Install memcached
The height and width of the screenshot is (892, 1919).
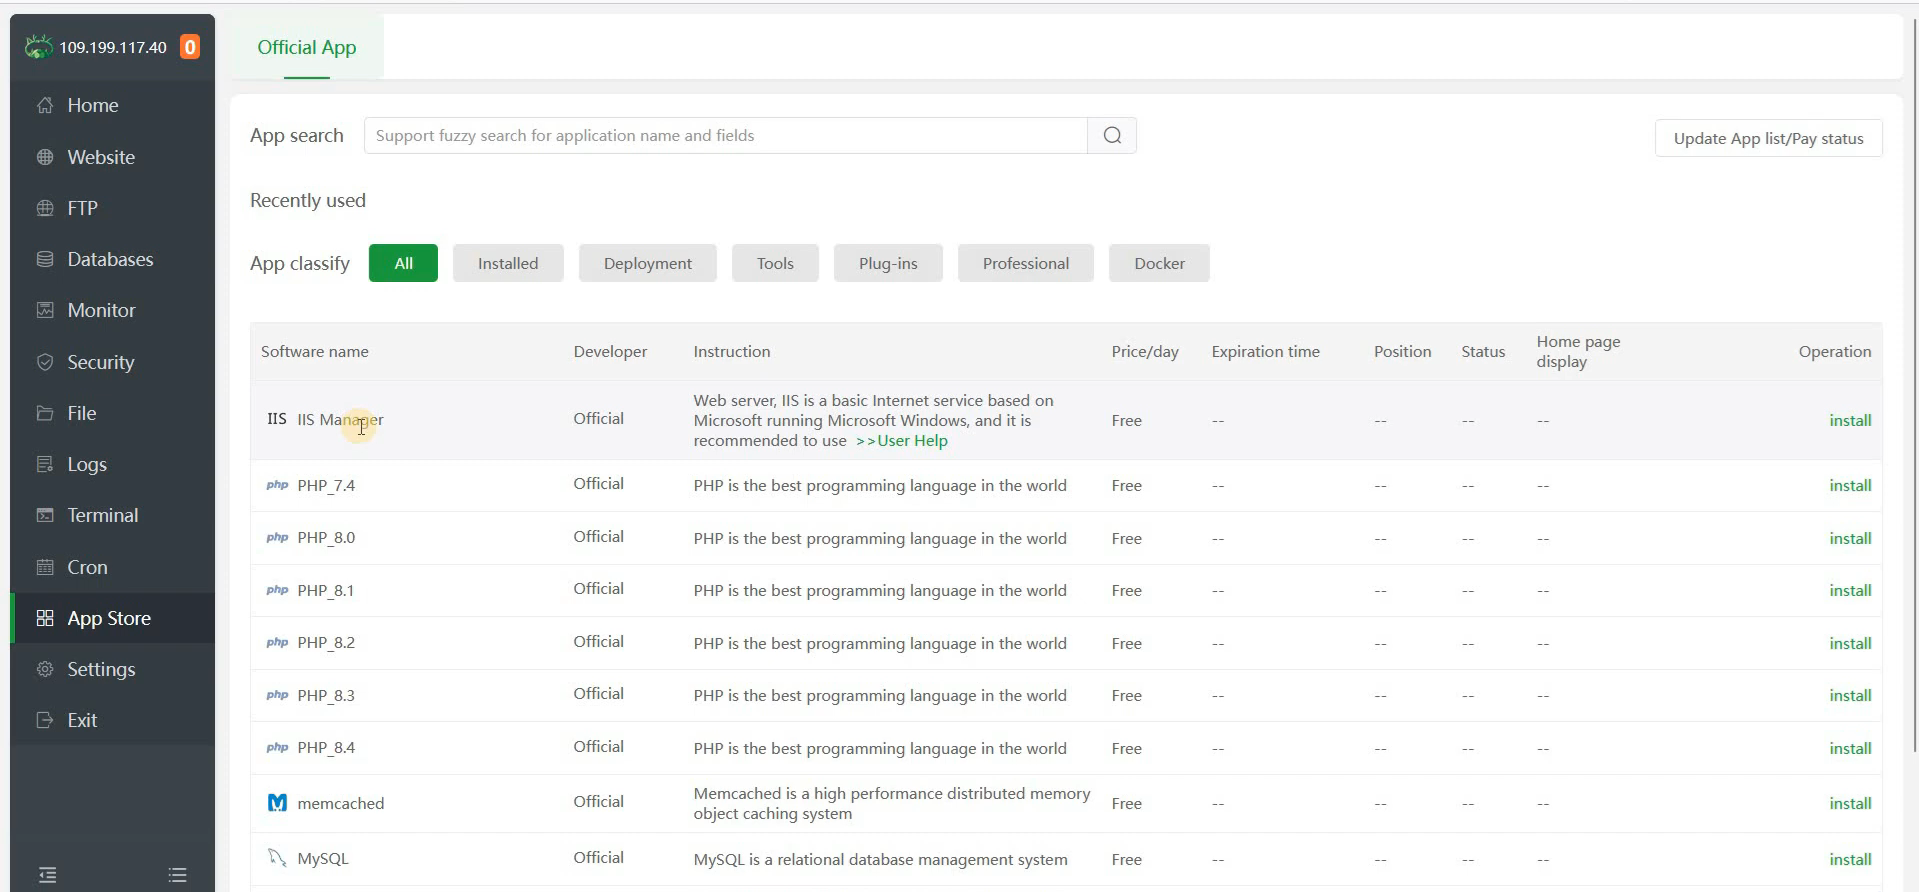[1850, 803]
